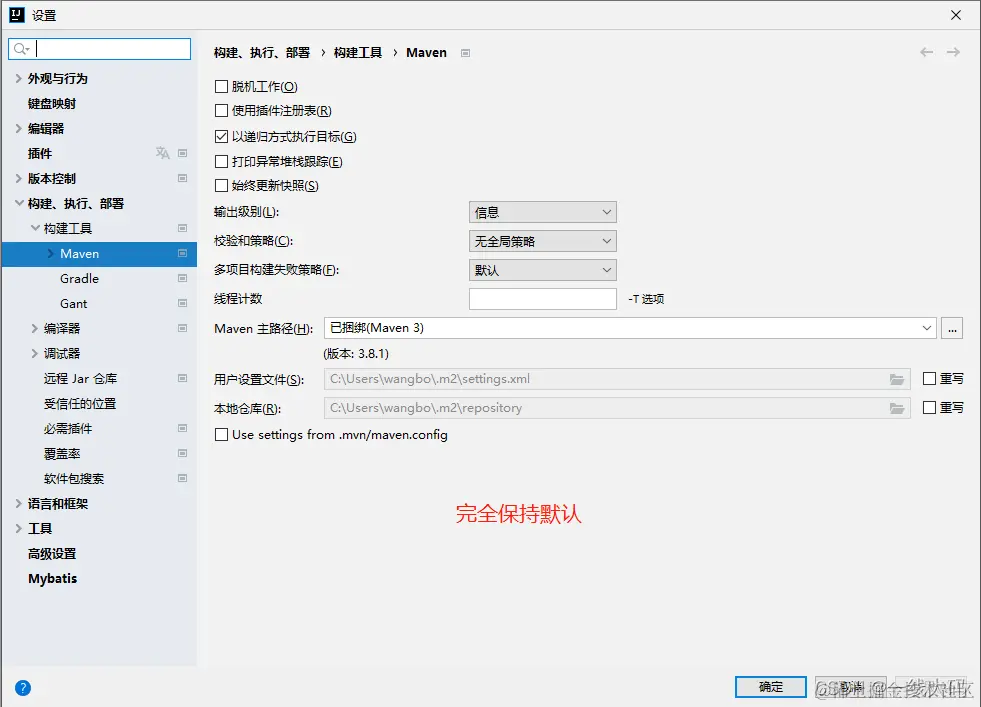Enable 脱机工作 checkbox
Image resolution: width=981 pixels, height=707 pixels.
(x=221, y=86)
